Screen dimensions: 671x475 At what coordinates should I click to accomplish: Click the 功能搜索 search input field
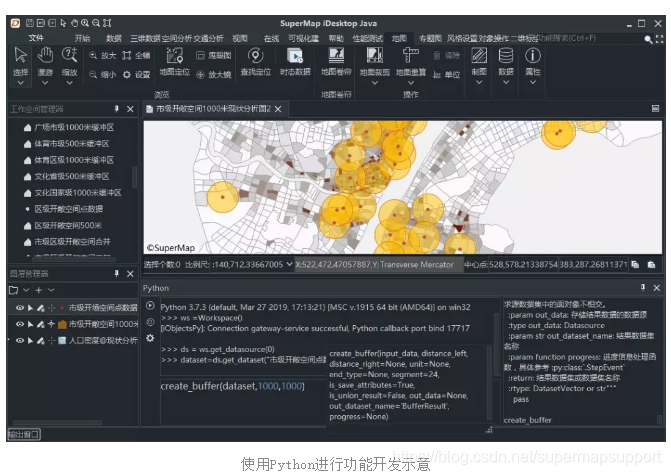[590, 39]
